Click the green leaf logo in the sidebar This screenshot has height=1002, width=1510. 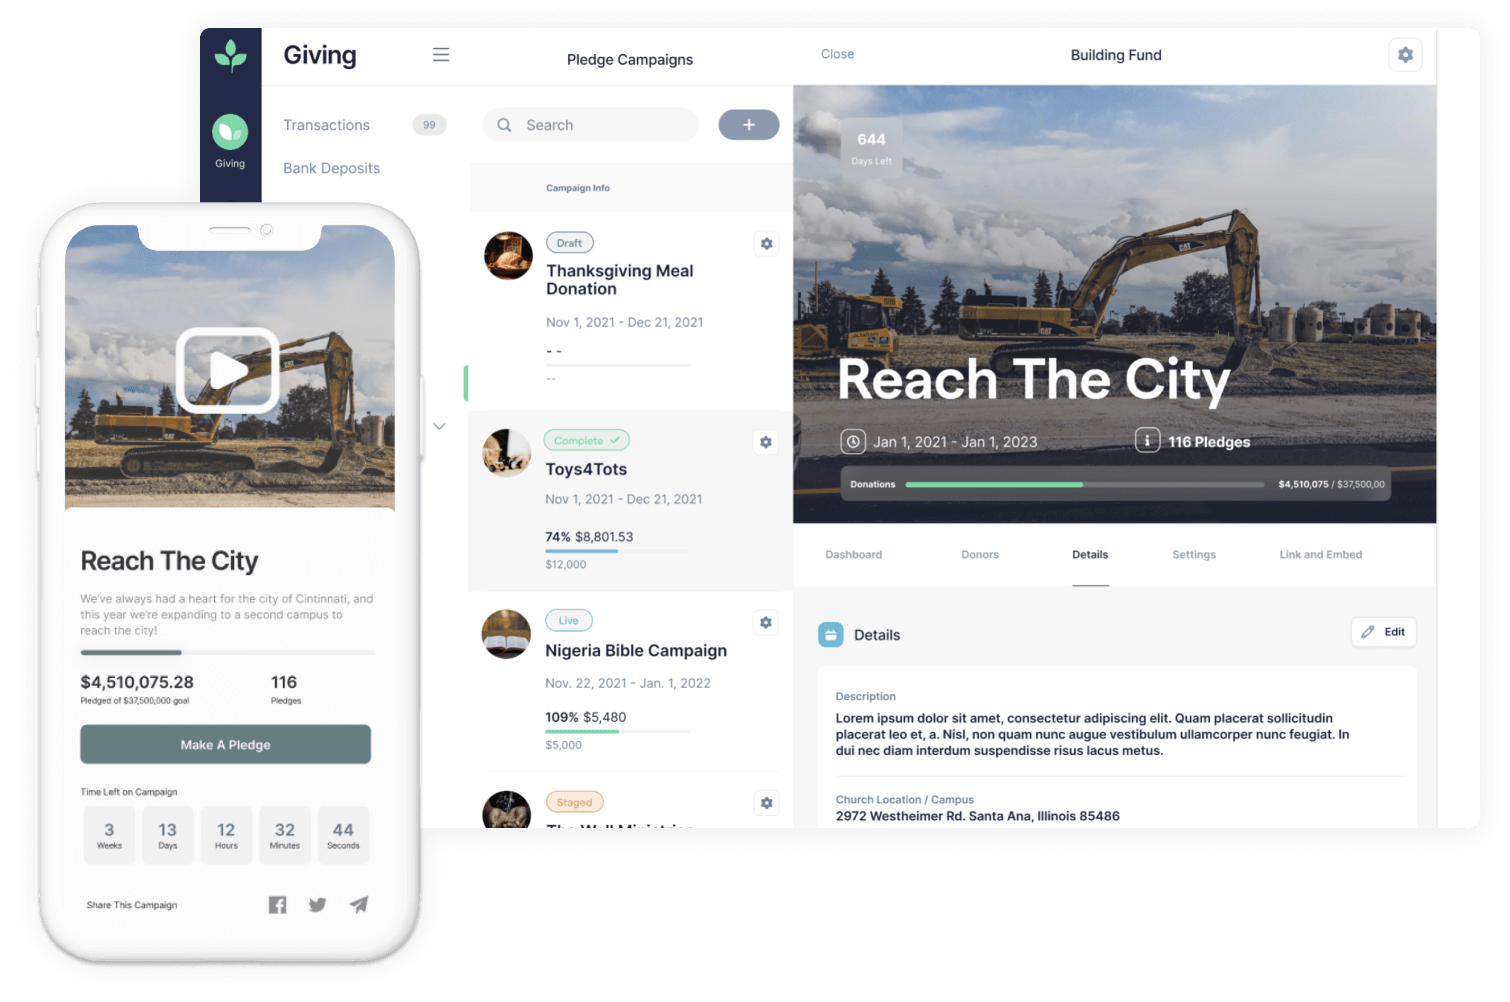[230, 55]
